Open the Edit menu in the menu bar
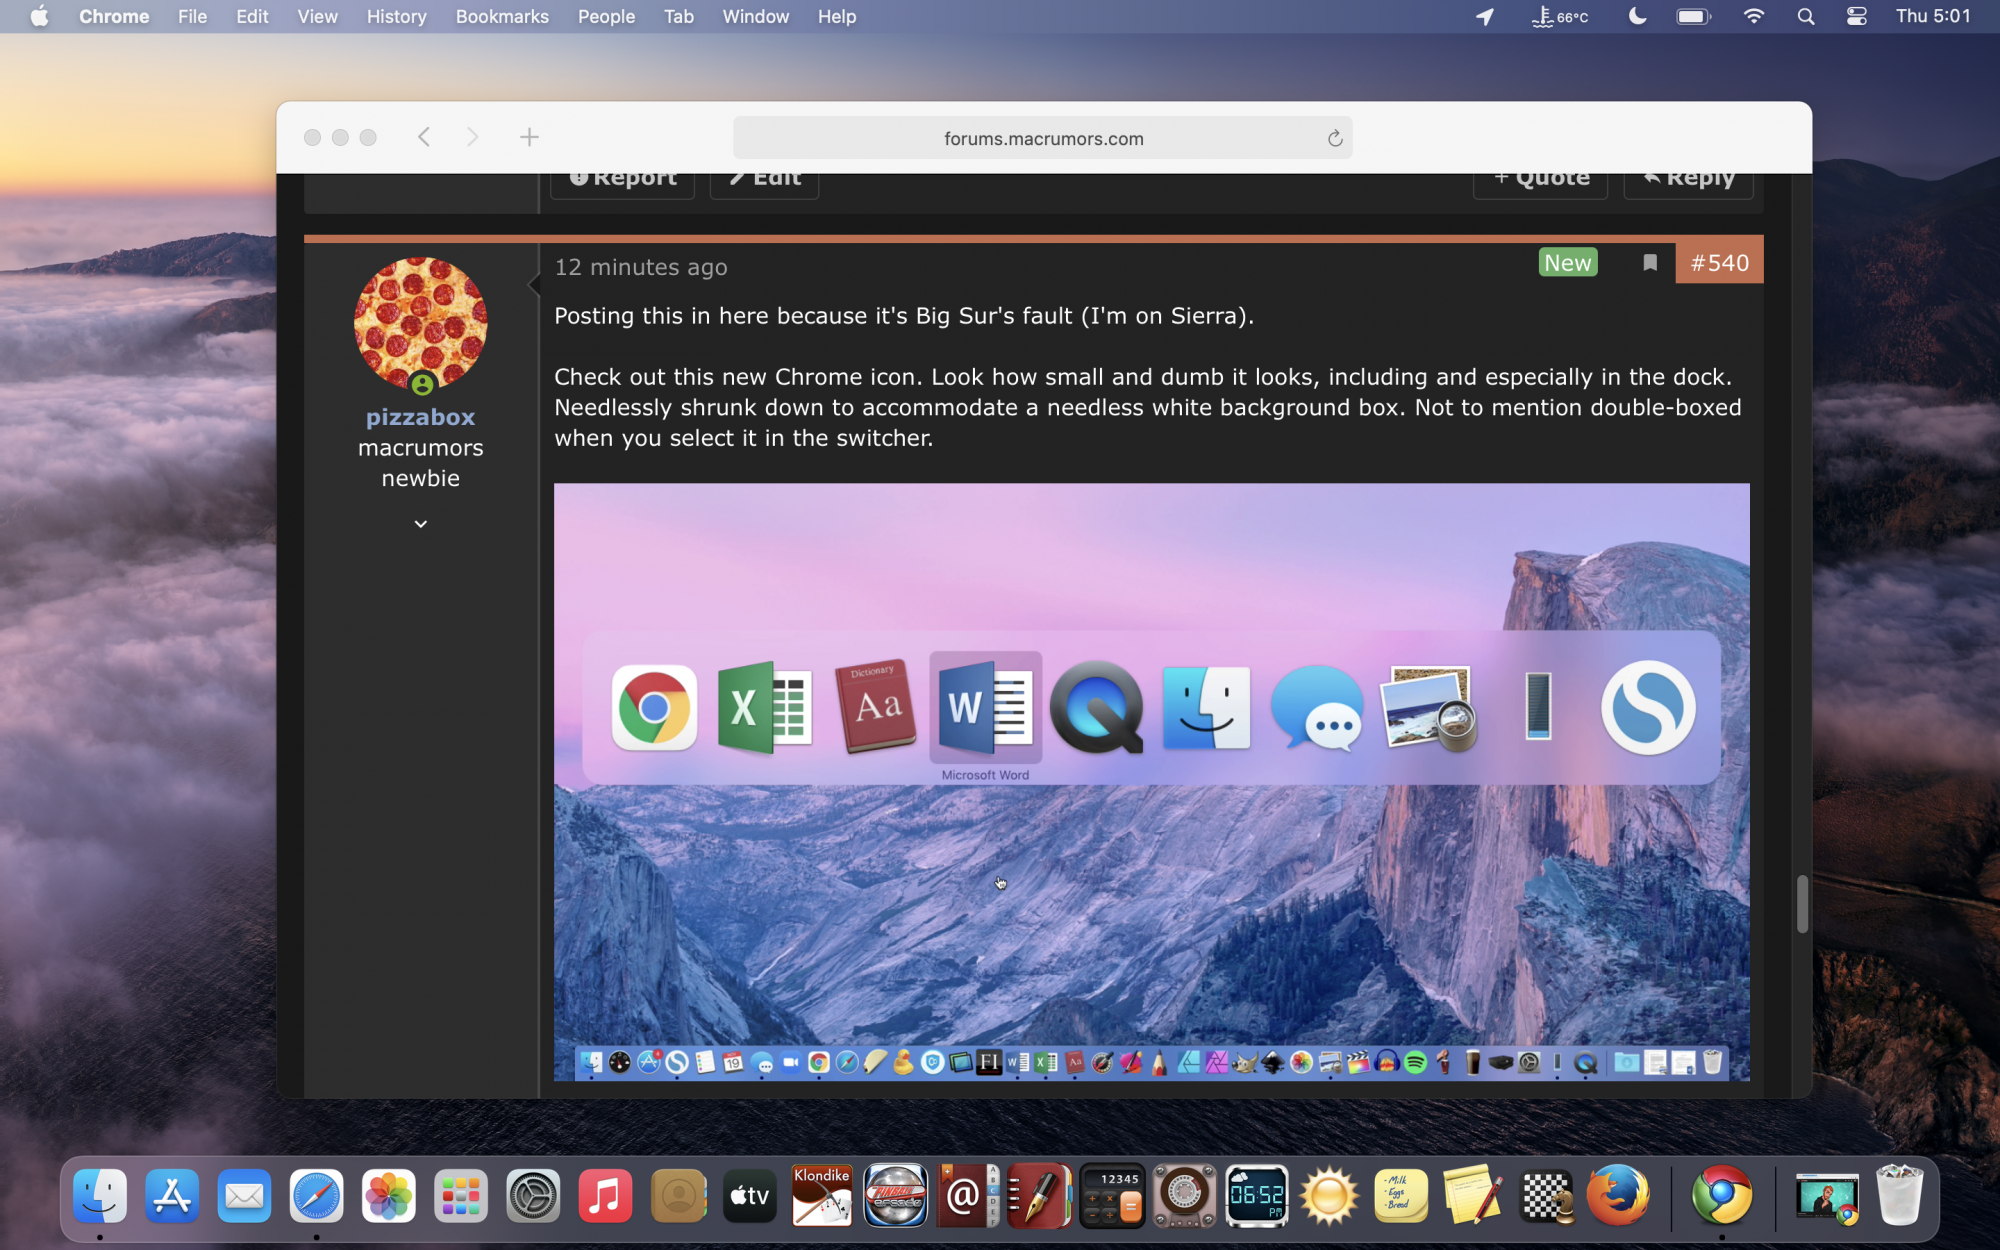2000x1250 pixels. click(x=252, y=16)
